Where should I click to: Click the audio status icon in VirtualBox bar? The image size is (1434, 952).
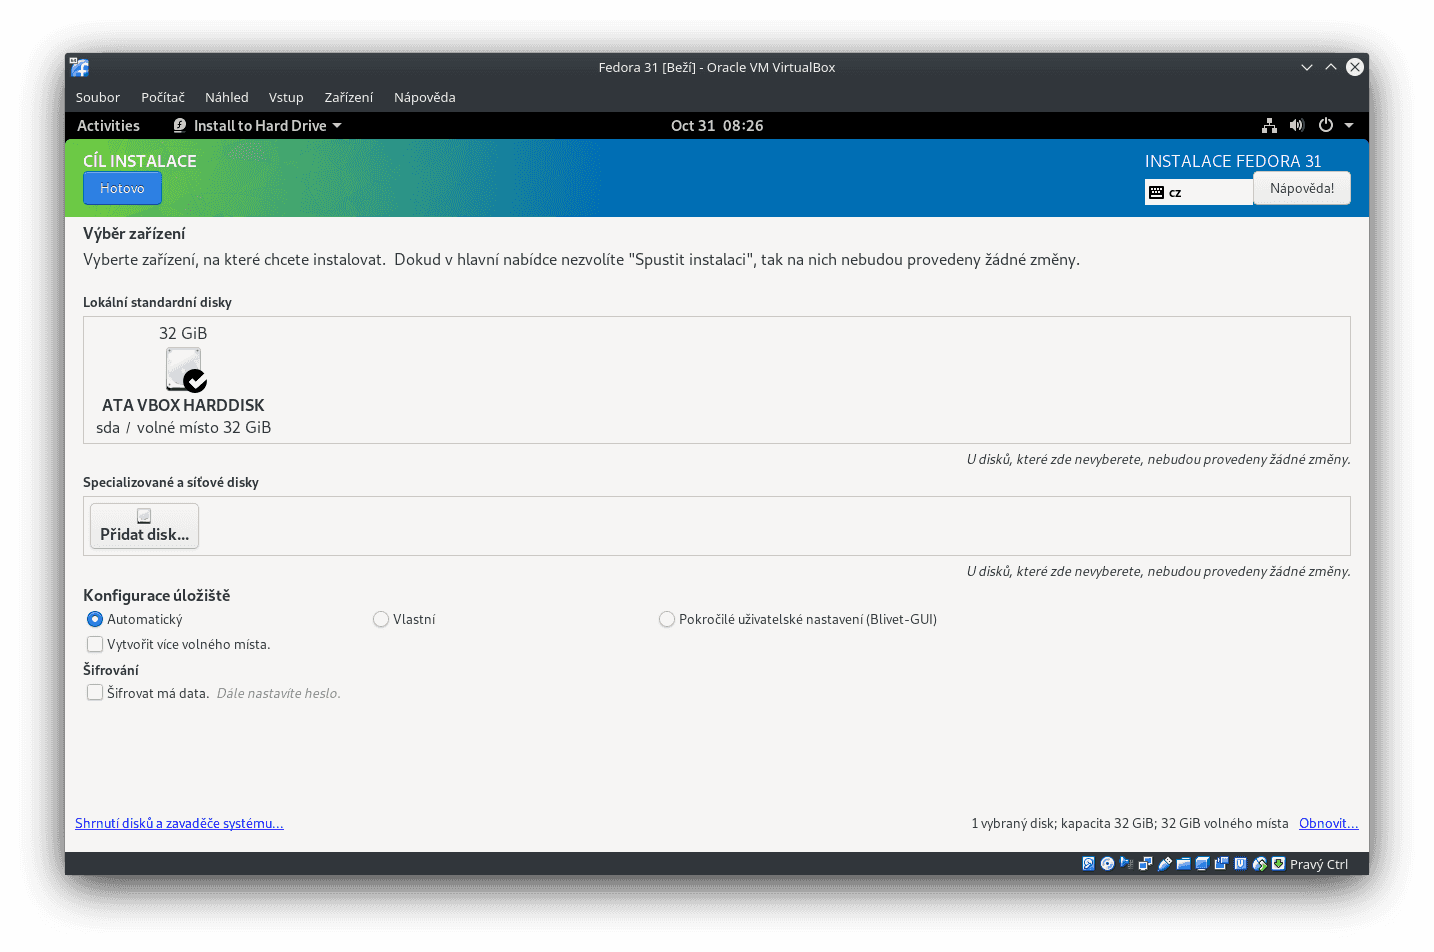pos(1126,863)
